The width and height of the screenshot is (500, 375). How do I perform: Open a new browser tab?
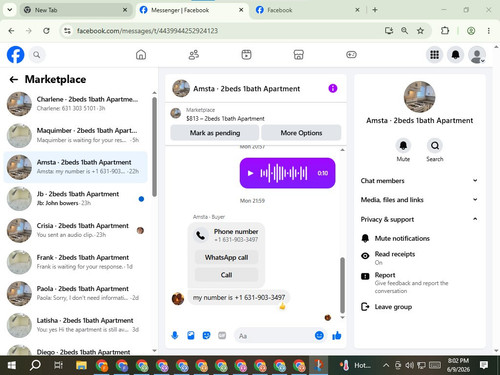[x=375, y=10]
